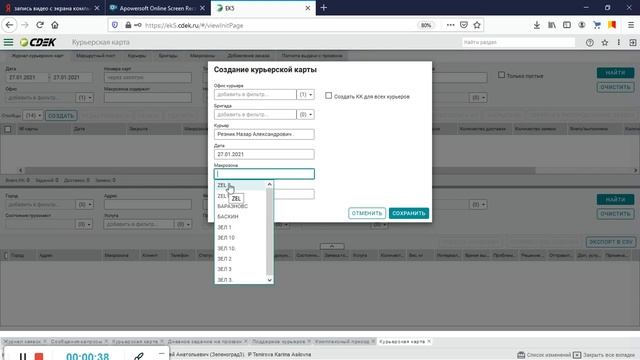Open 'Журнал заявок' bottom page tab
Viewport: 640px width, 360px height.
tap(22, 341)
